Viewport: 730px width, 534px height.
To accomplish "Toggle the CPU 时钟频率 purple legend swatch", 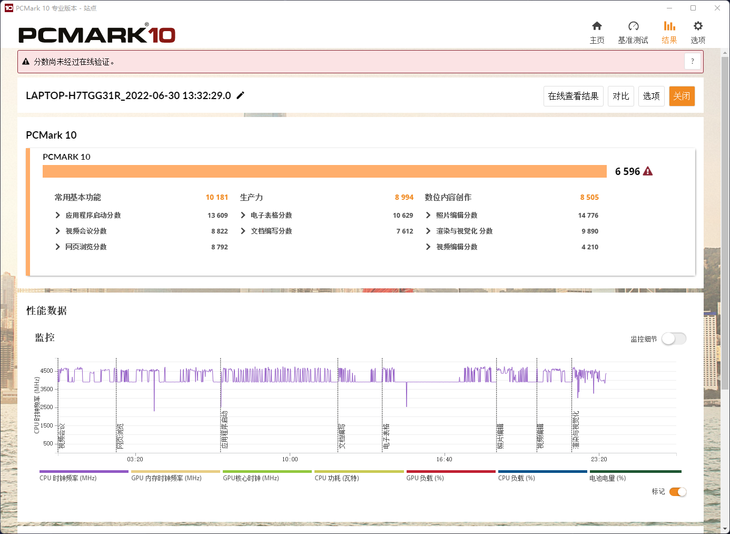I will pyautogui.click(x=83, y=472).
